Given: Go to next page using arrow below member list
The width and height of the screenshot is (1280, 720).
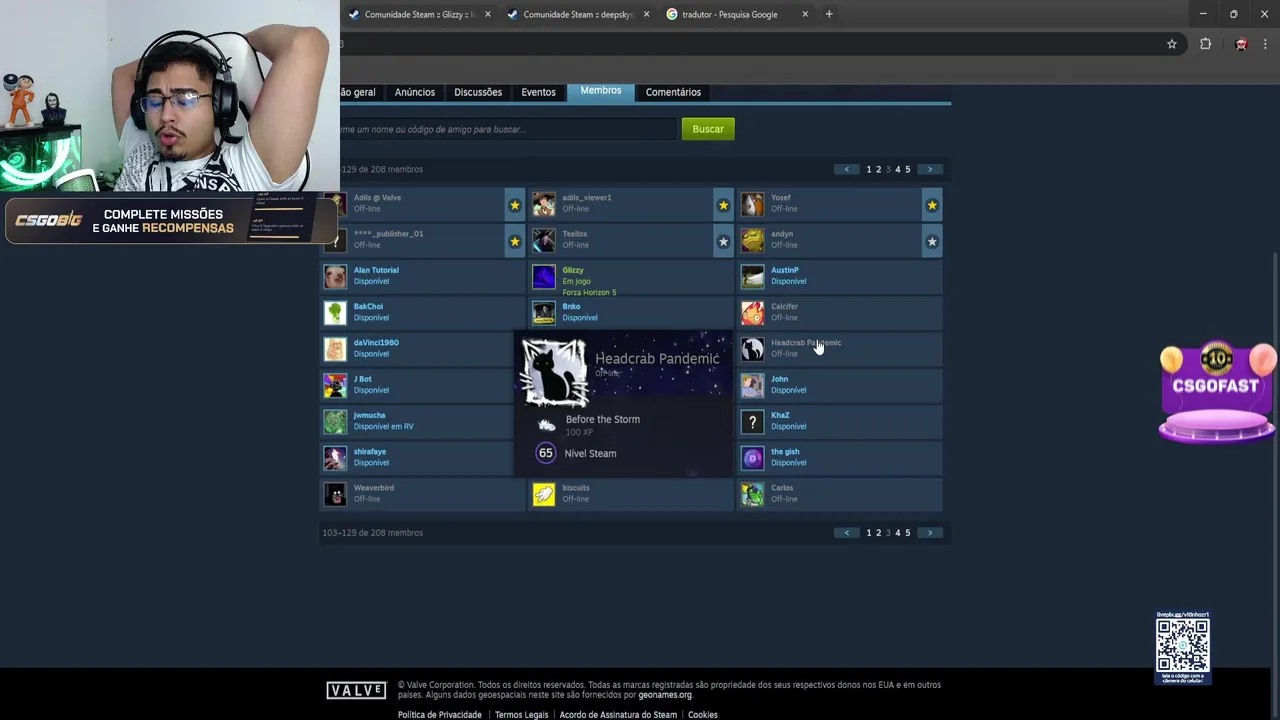Looking at the screenshot, I should coord(930,533).
